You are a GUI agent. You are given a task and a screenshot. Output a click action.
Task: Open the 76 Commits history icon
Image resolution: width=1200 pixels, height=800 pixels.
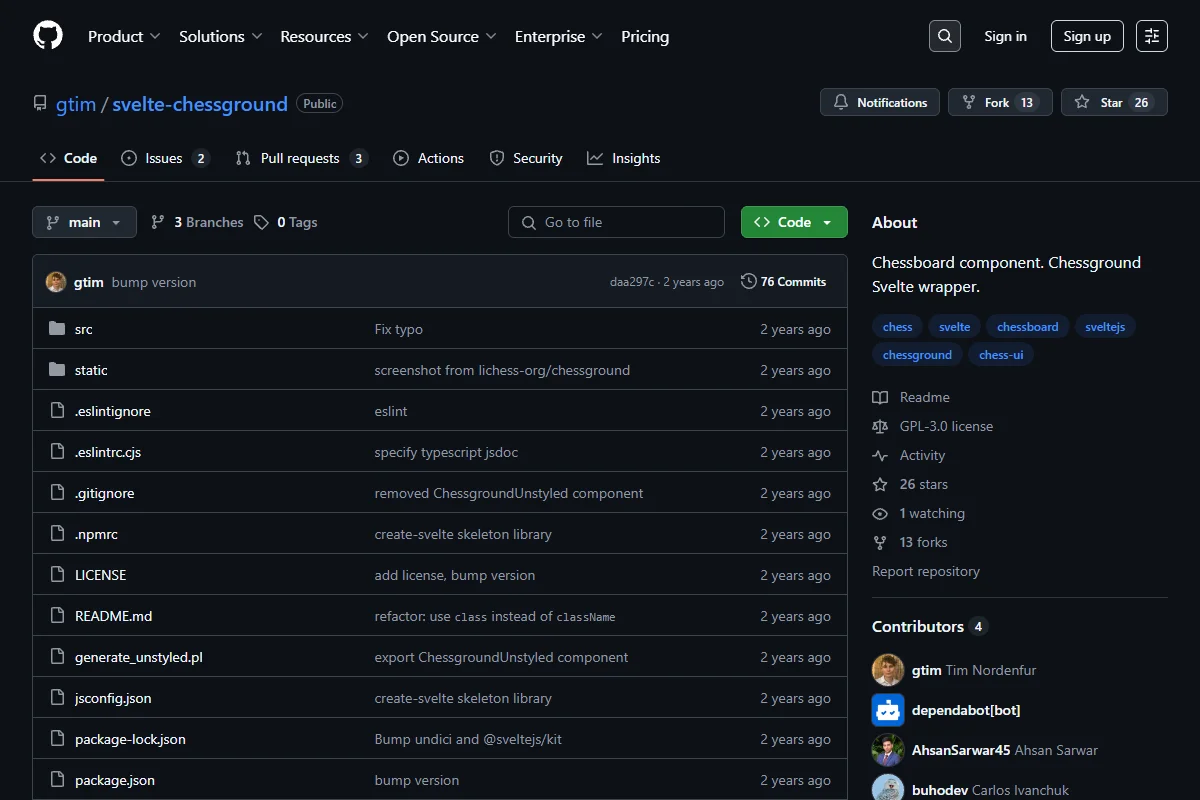(748, 282)
